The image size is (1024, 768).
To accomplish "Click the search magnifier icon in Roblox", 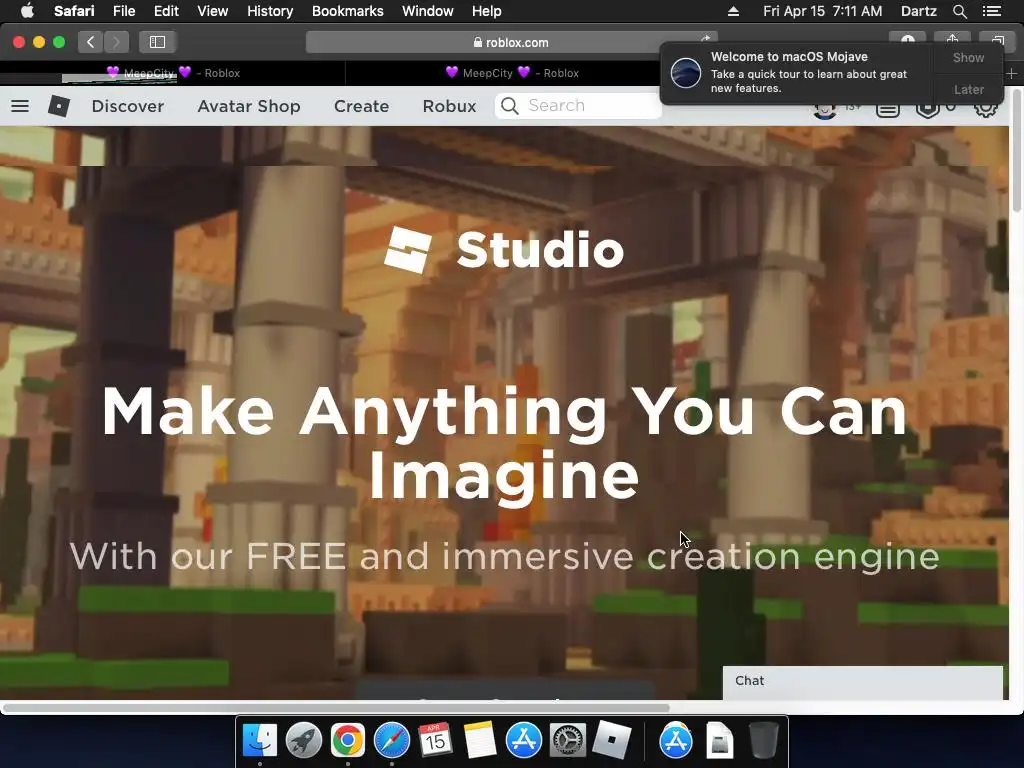I will coord(510,106).
